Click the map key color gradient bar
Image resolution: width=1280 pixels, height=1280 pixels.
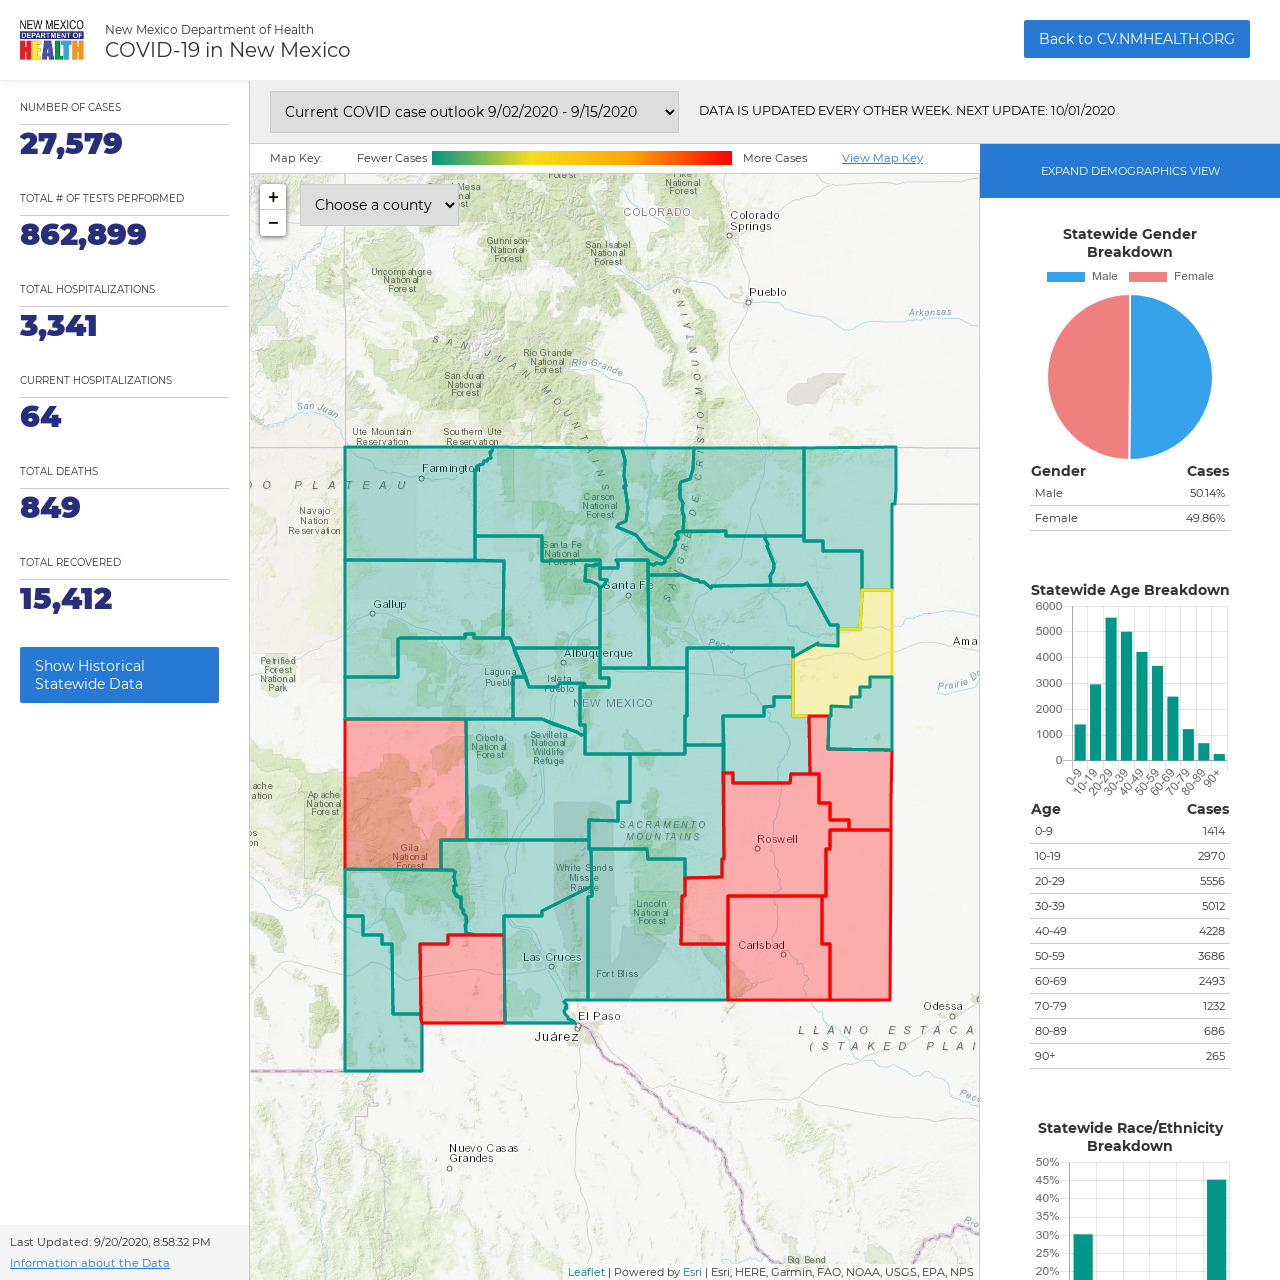[582, 158]
